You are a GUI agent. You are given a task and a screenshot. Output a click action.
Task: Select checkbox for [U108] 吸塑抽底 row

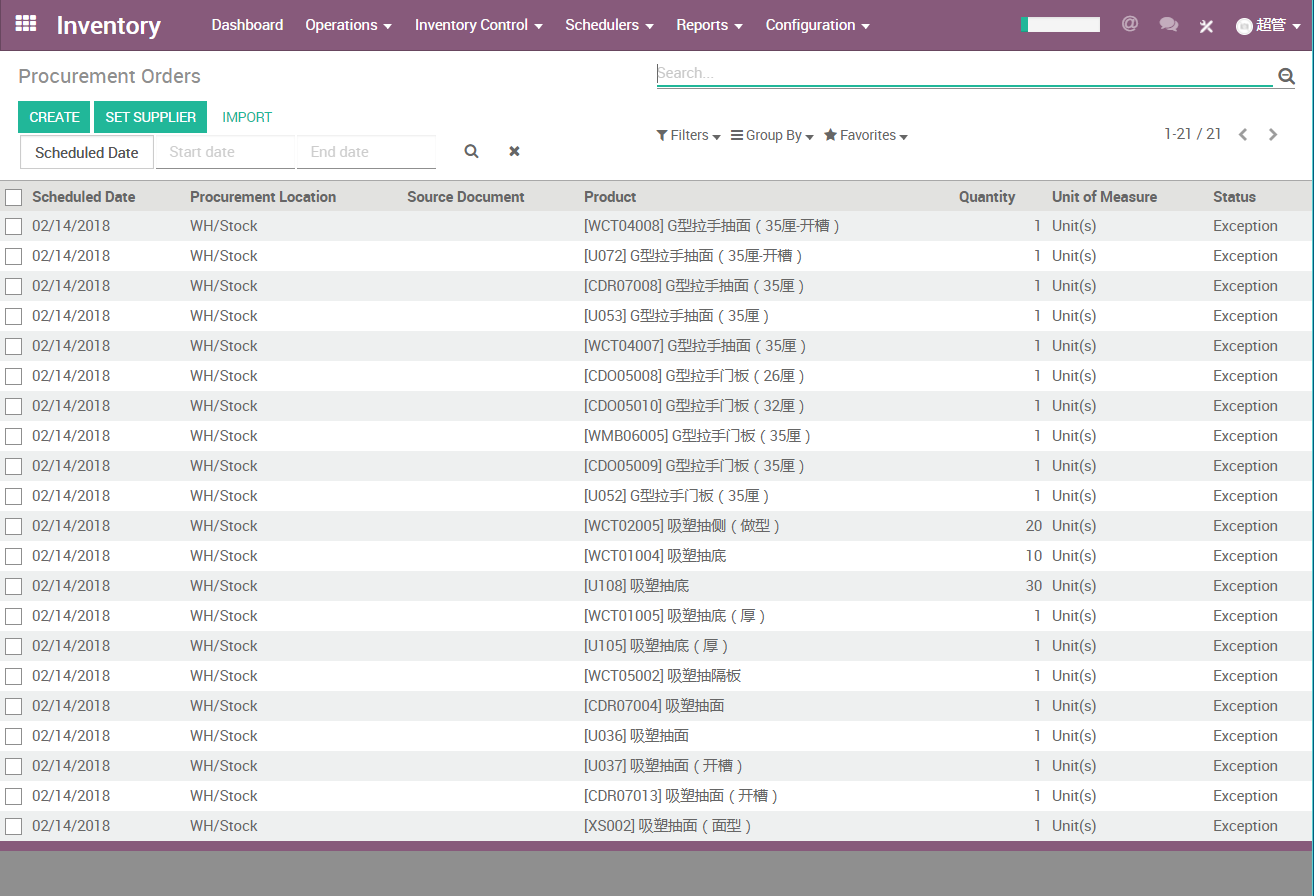pos(13,587)
